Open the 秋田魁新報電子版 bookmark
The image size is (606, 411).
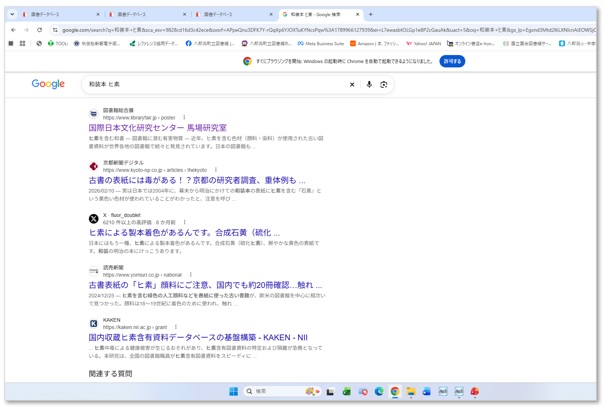(97, 44)
